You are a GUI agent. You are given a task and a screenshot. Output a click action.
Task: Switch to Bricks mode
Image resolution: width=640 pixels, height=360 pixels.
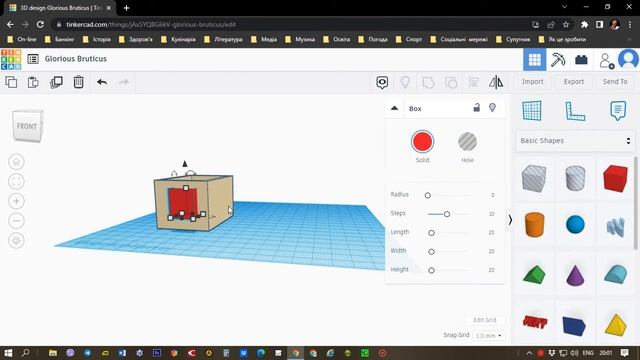581,60
